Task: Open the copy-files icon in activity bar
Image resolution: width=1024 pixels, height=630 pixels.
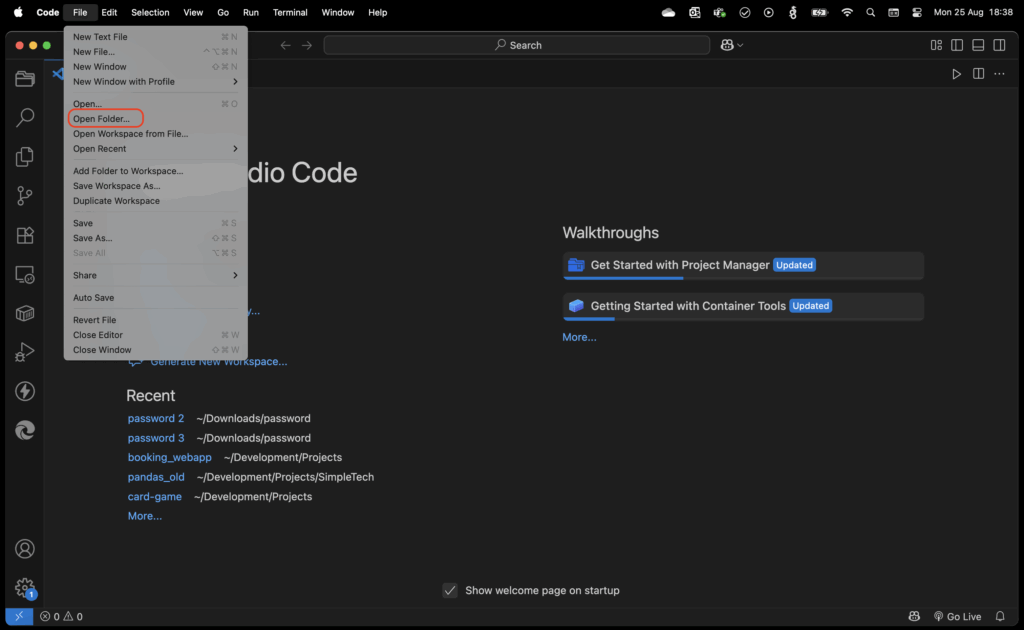Action: [25, 157]
